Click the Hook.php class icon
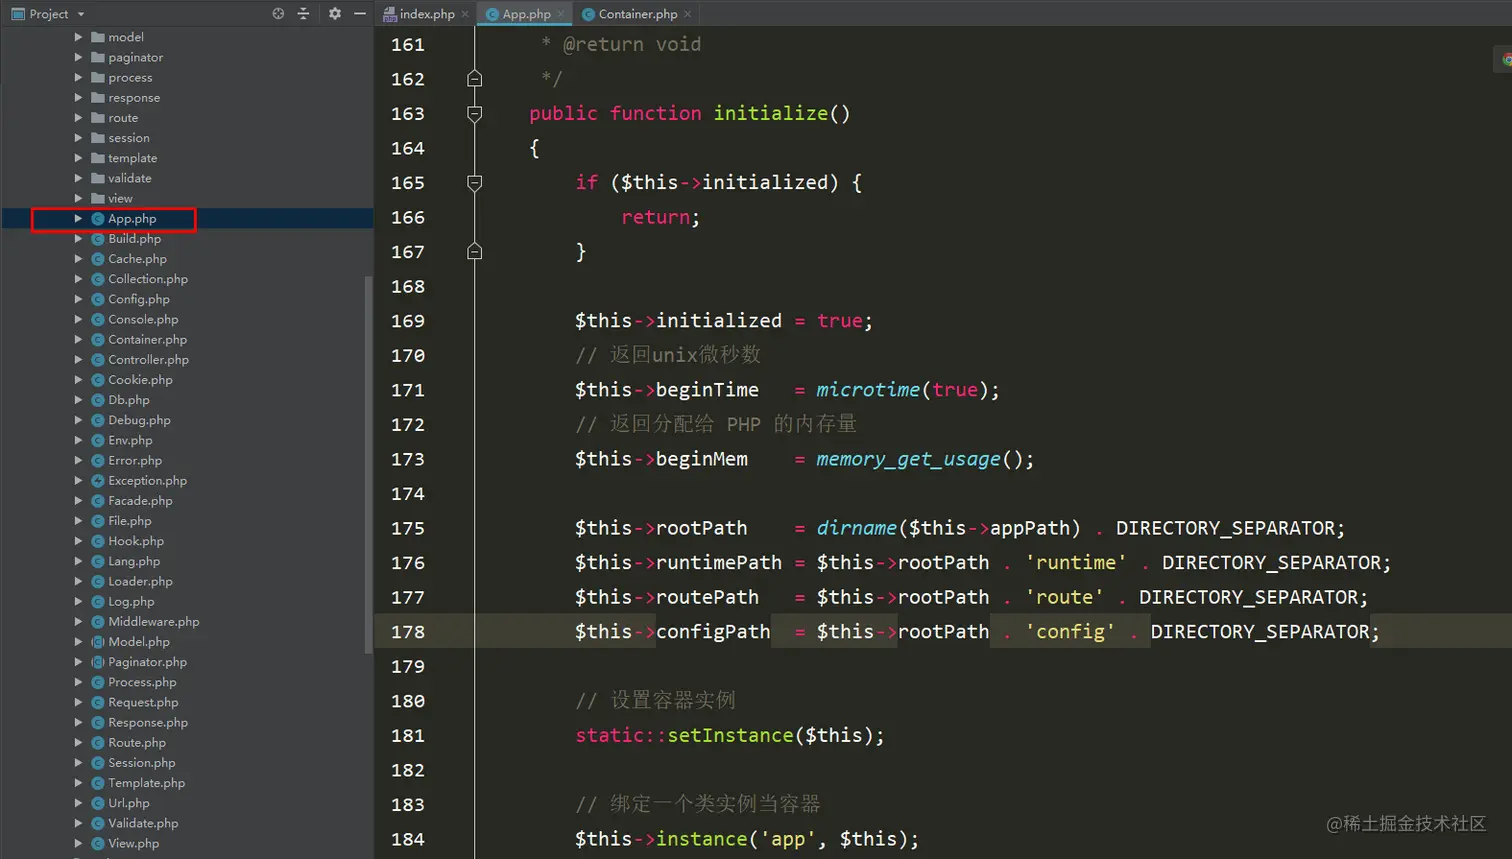 tap(98, 541)
